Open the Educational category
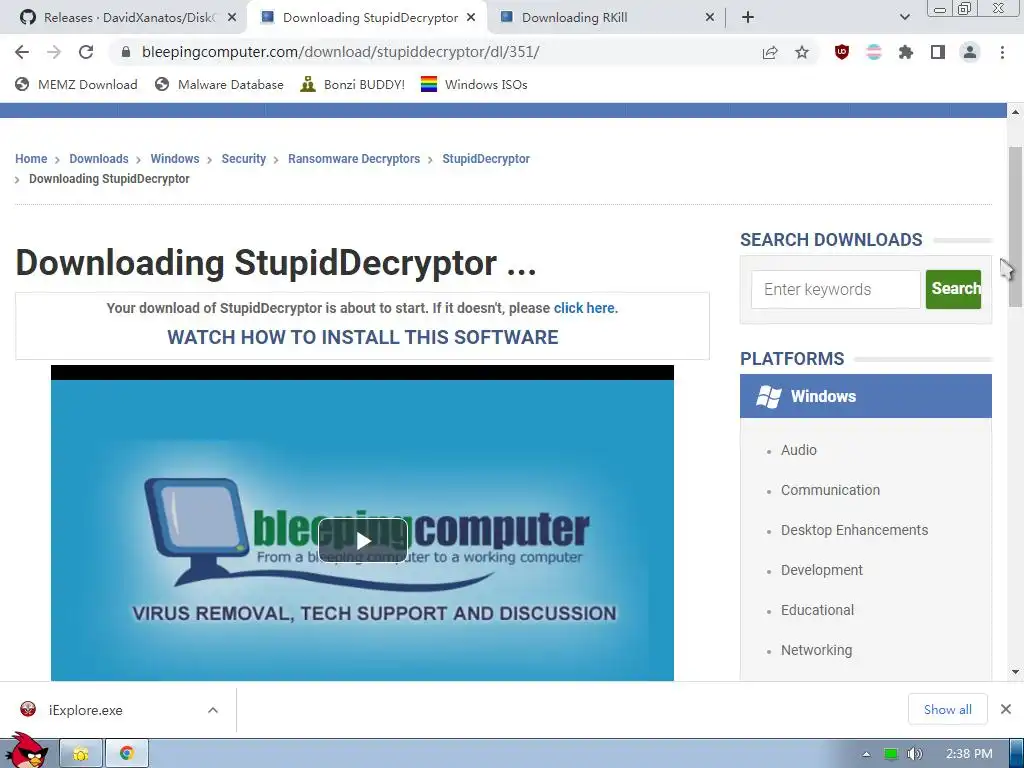The height and width of the screenshot is (768, 1024). click(817, 610)
